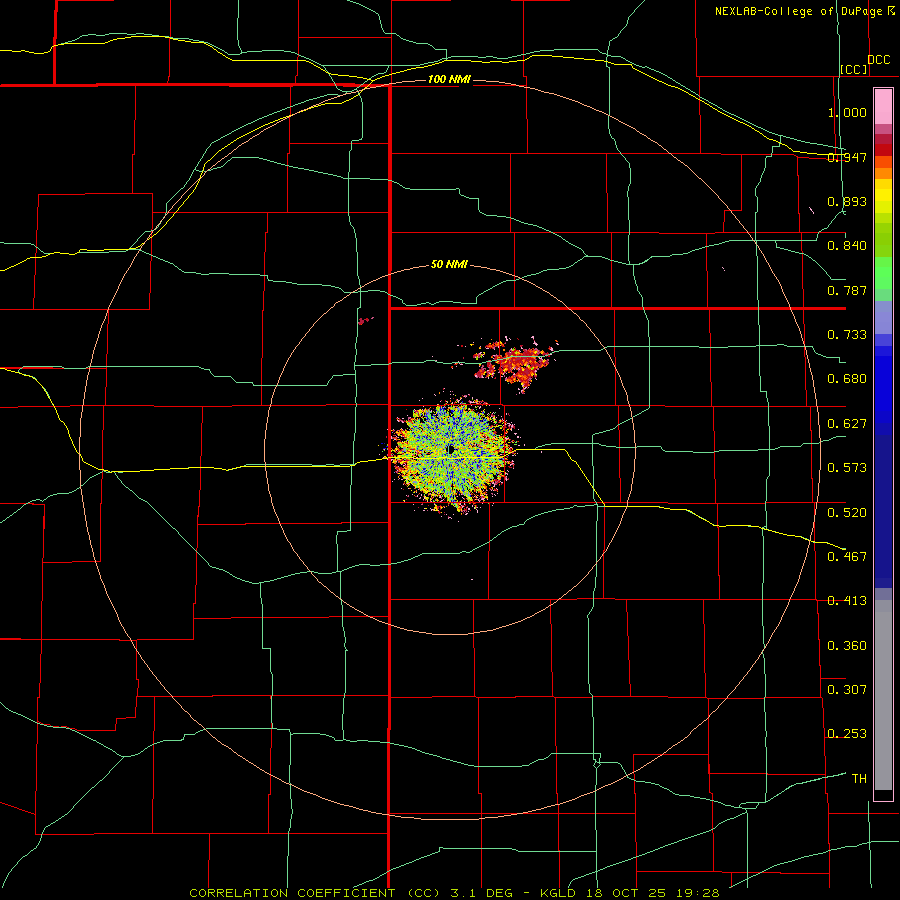Click the 0.520 scale value

pos(847,513)
